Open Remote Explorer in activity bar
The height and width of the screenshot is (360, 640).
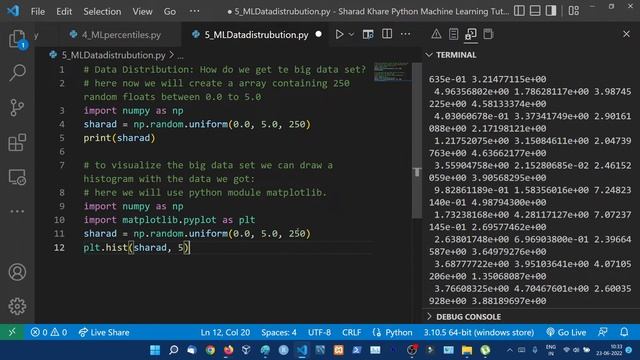(x=17, y=177)
